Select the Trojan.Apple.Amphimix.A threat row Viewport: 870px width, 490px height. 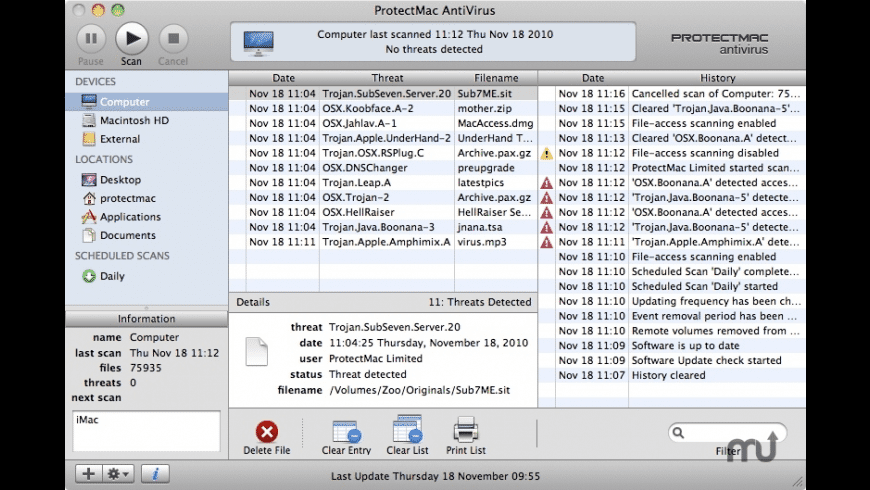(x=383, y=242)
